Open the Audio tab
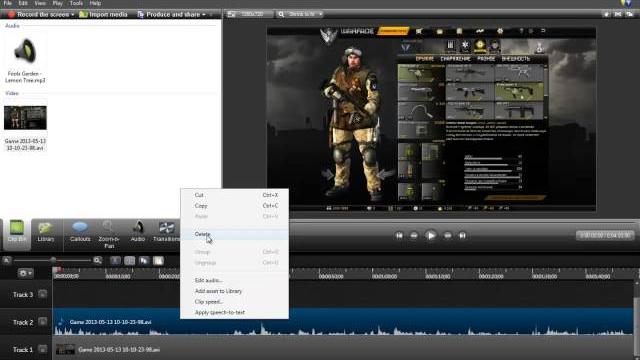640x360 pixels. tap(138, 231)
